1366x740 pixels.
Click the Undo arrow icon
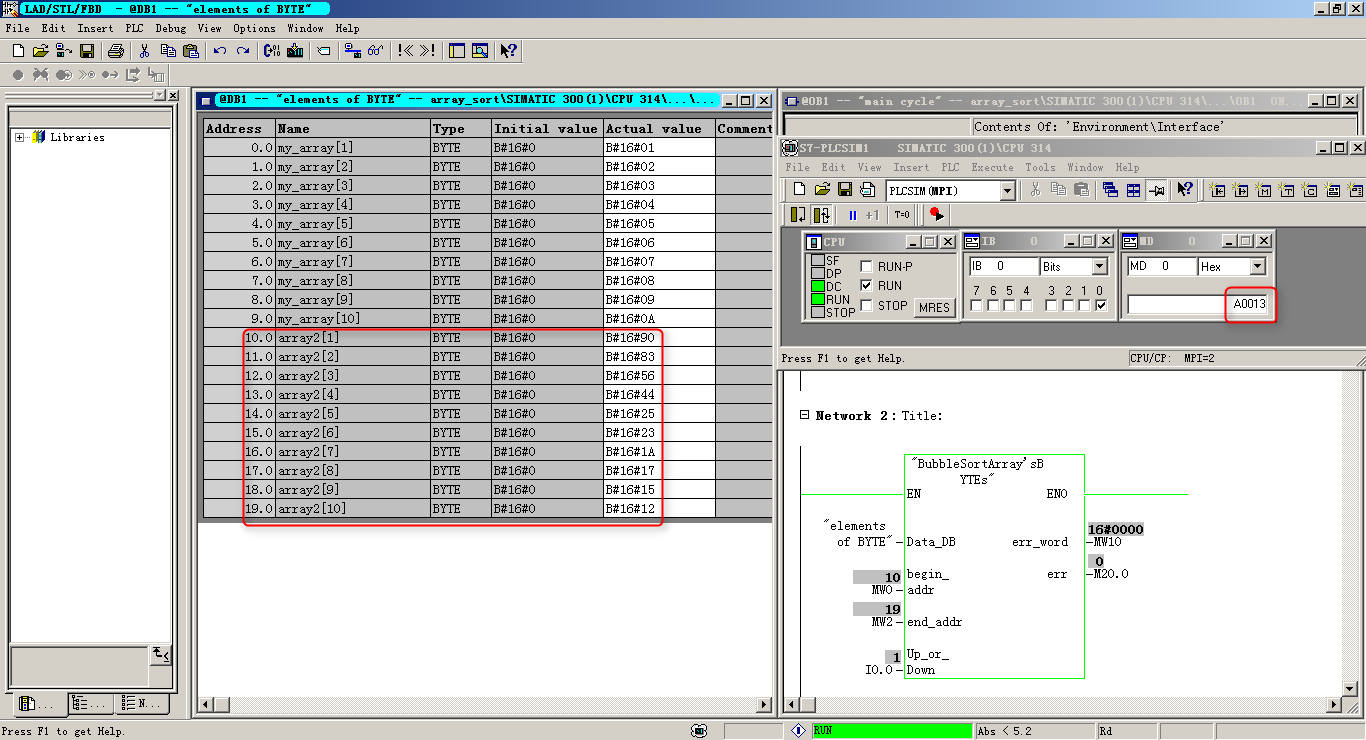220,51
